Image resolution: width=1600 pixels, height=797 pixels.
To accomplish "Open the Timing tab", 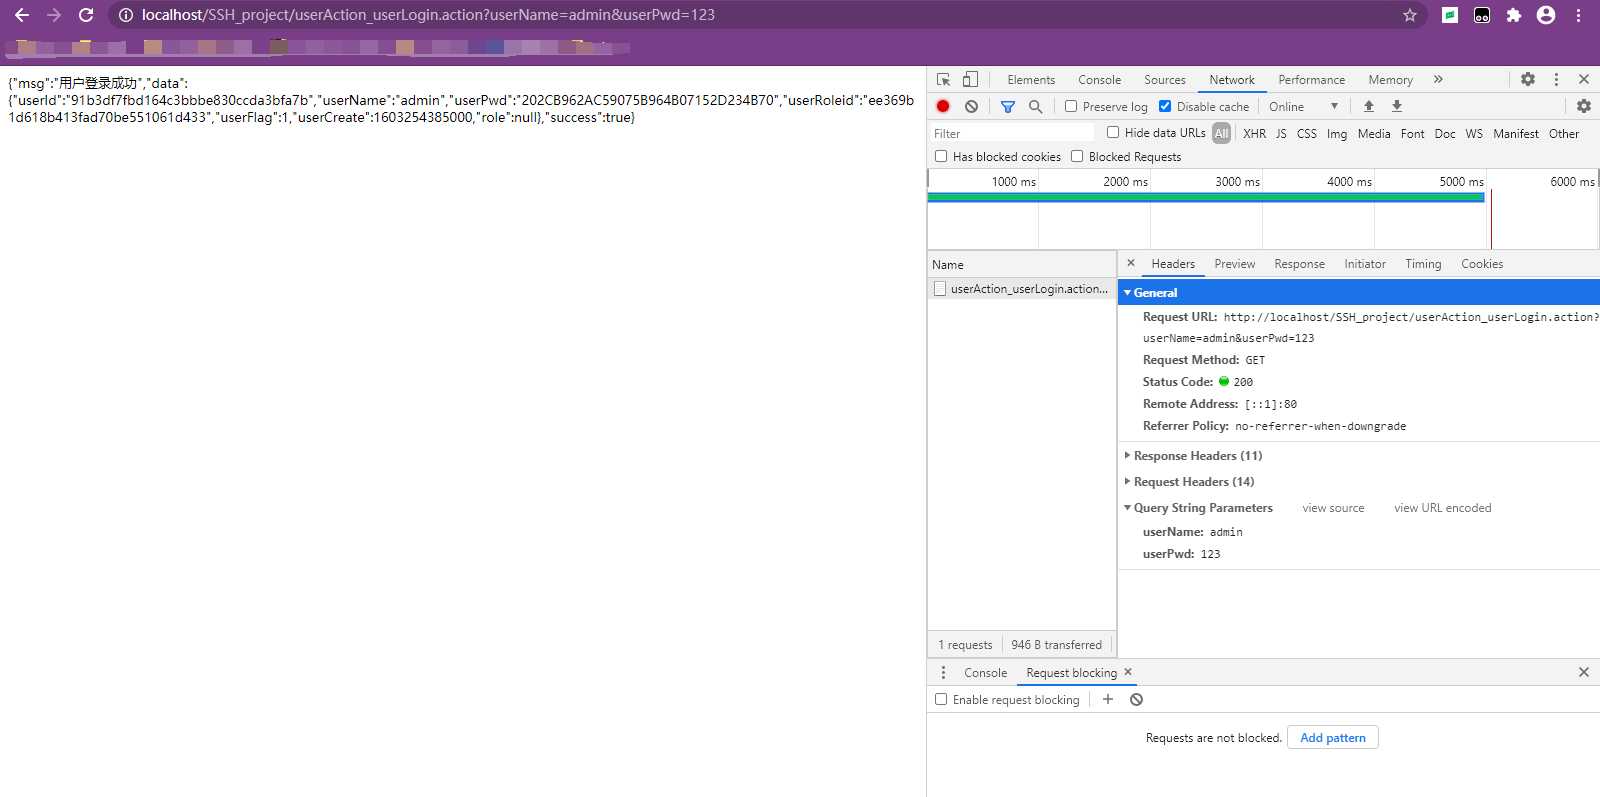I will tap(1423, 264).
